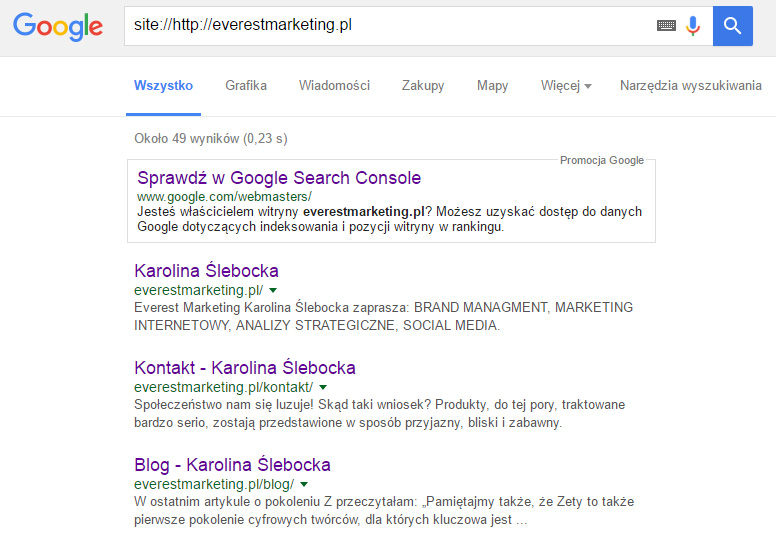Open the Więcej dropdown menu

[566, 86]
